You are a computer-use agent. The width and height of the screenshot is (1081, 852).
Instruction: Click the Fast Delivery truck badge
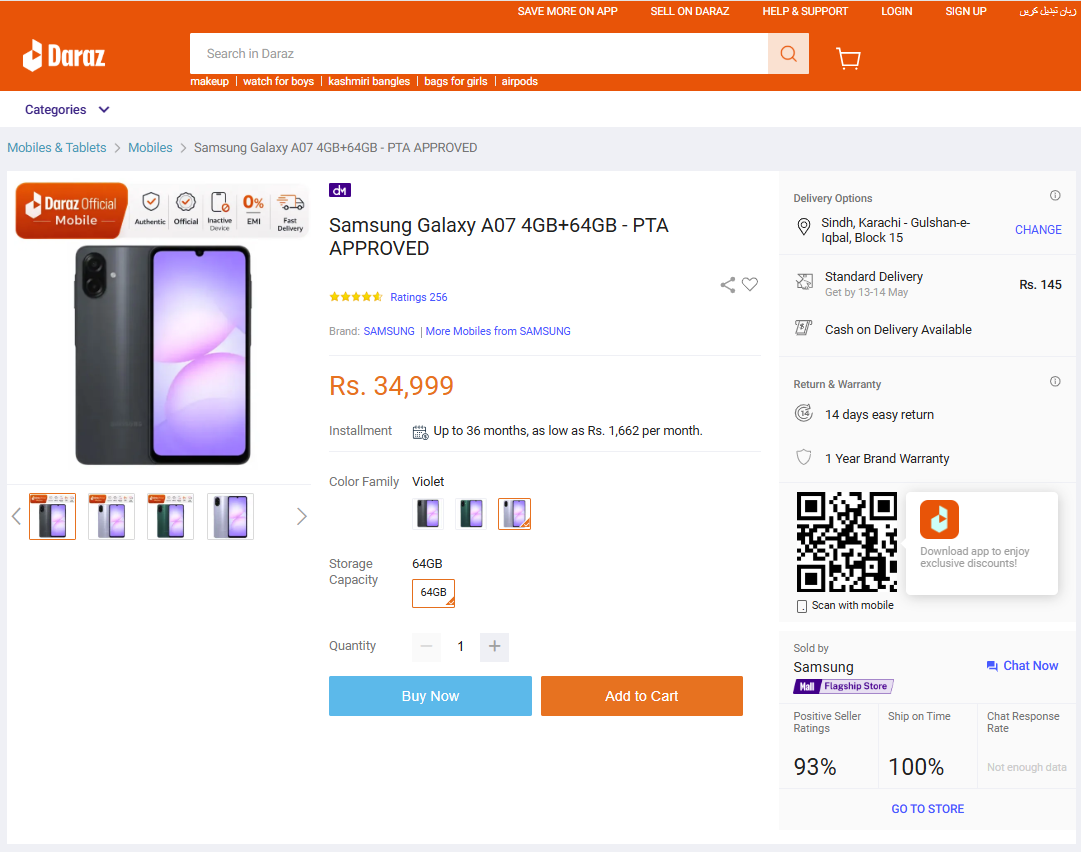[x=290, y=212]
